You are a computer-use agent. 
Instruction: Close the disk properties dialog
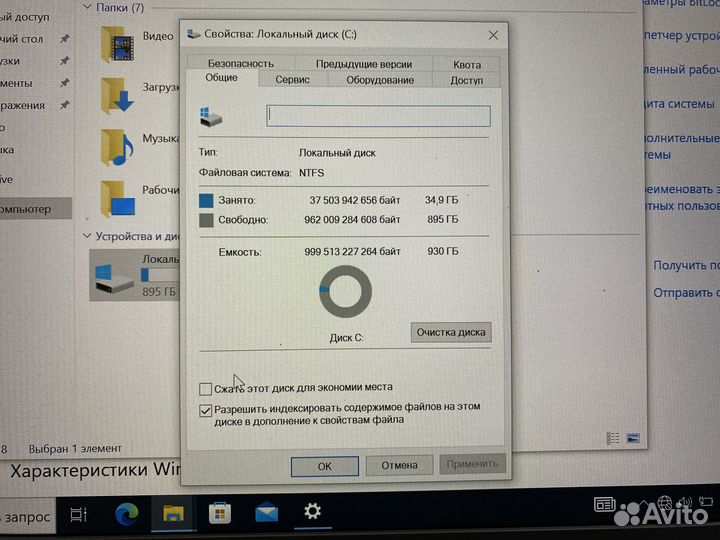pyautogui.click(x=493, y=35)
